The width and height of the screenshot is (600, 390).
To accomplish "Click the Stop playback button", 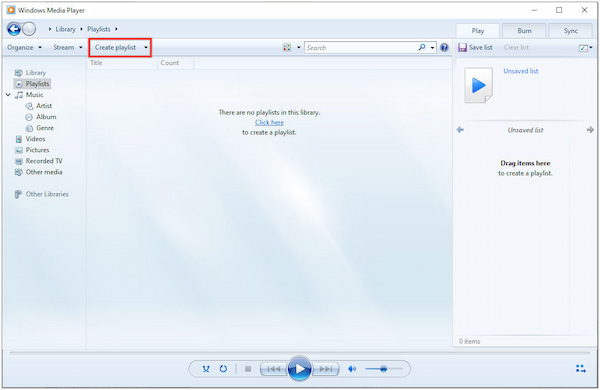I will click(x=248, y=369).
